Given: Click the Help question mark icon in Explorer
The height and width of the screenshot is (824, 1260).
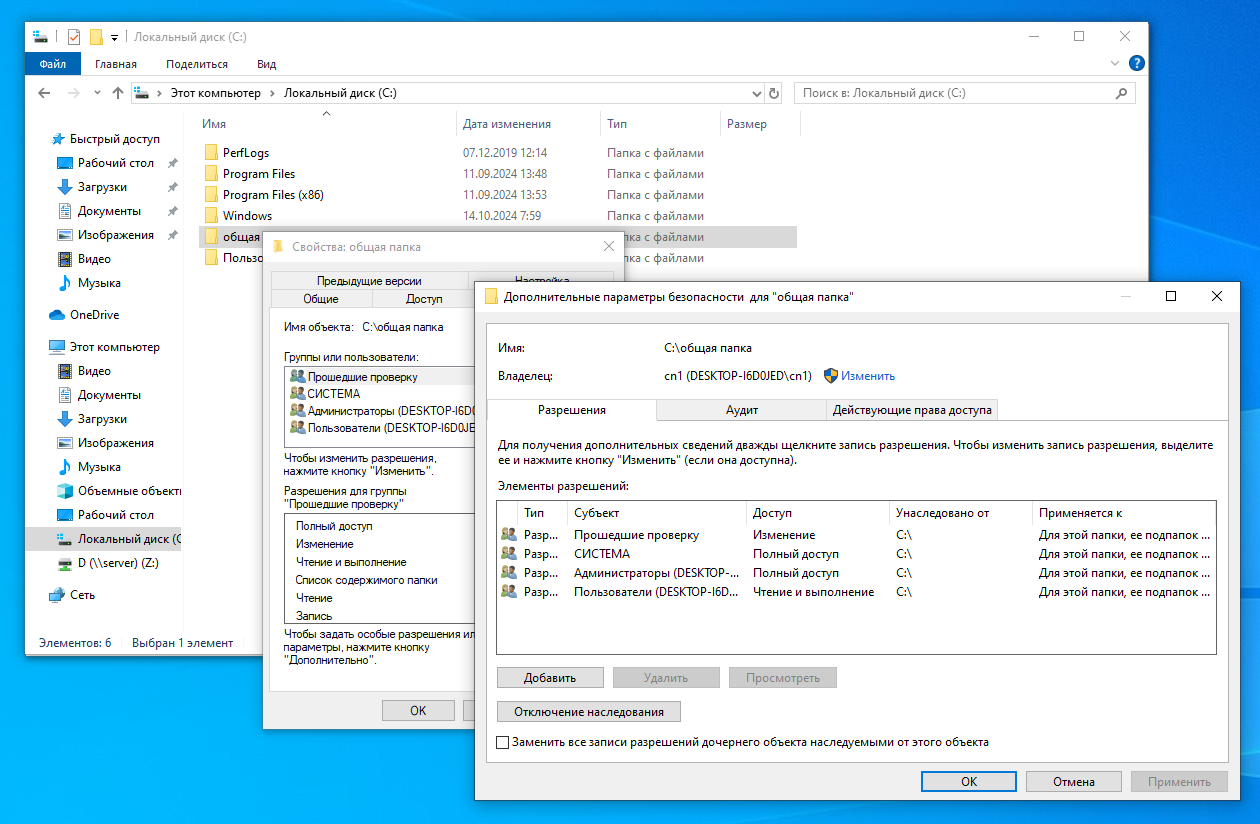Looking at the screenshot, I should coord(1136,63).
